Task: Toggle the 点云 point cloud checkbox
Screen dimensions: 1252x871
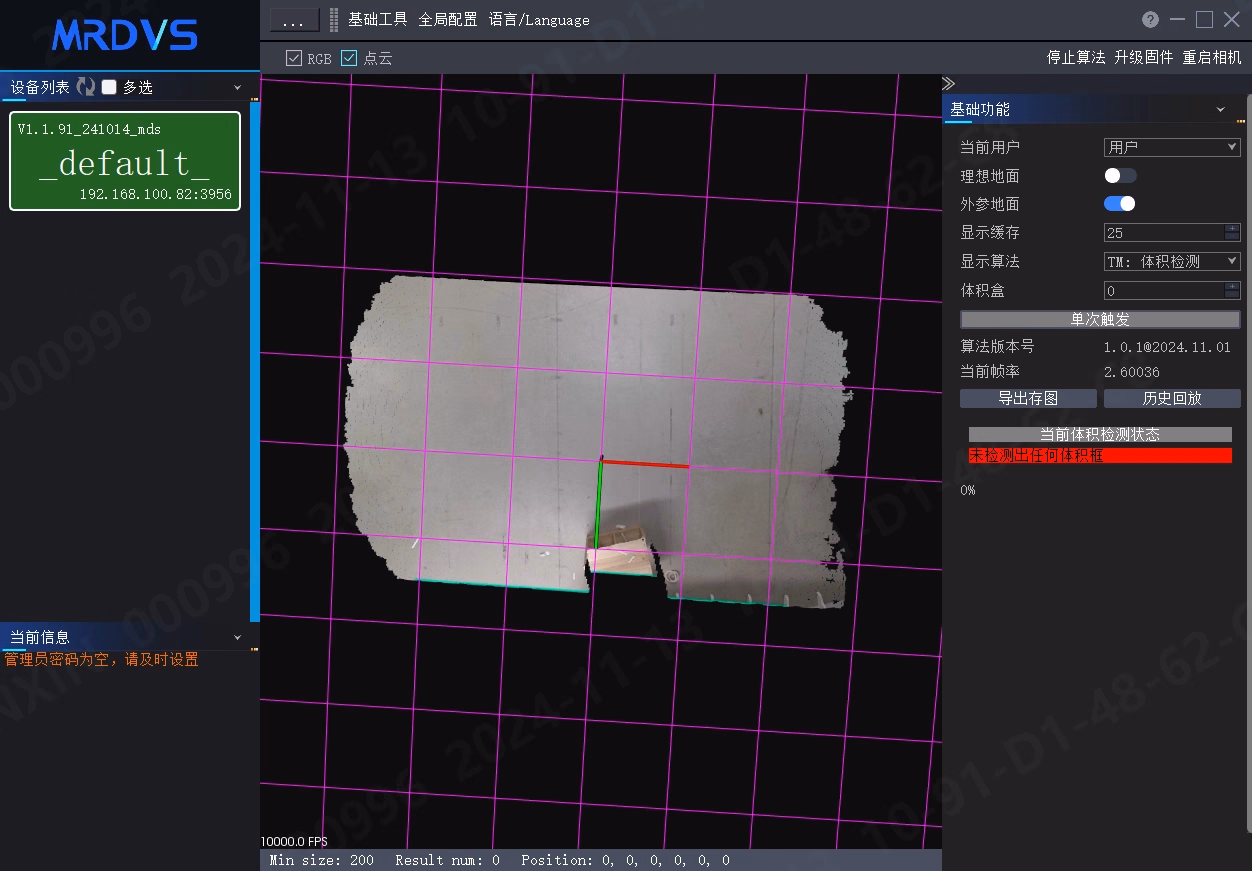Action: [x=349, y=58]
